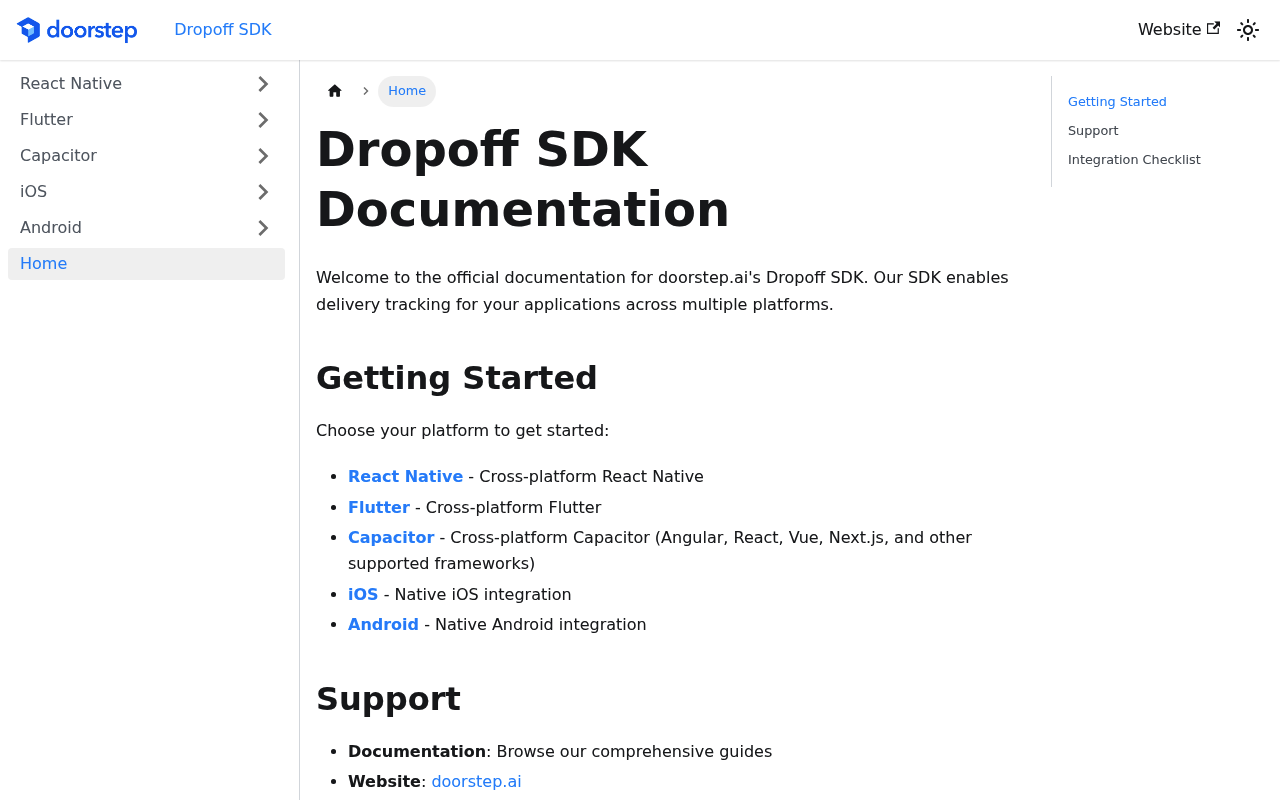Click the Home breadcrumb pill
The image size is (1280, 800).
coord(407,91)
